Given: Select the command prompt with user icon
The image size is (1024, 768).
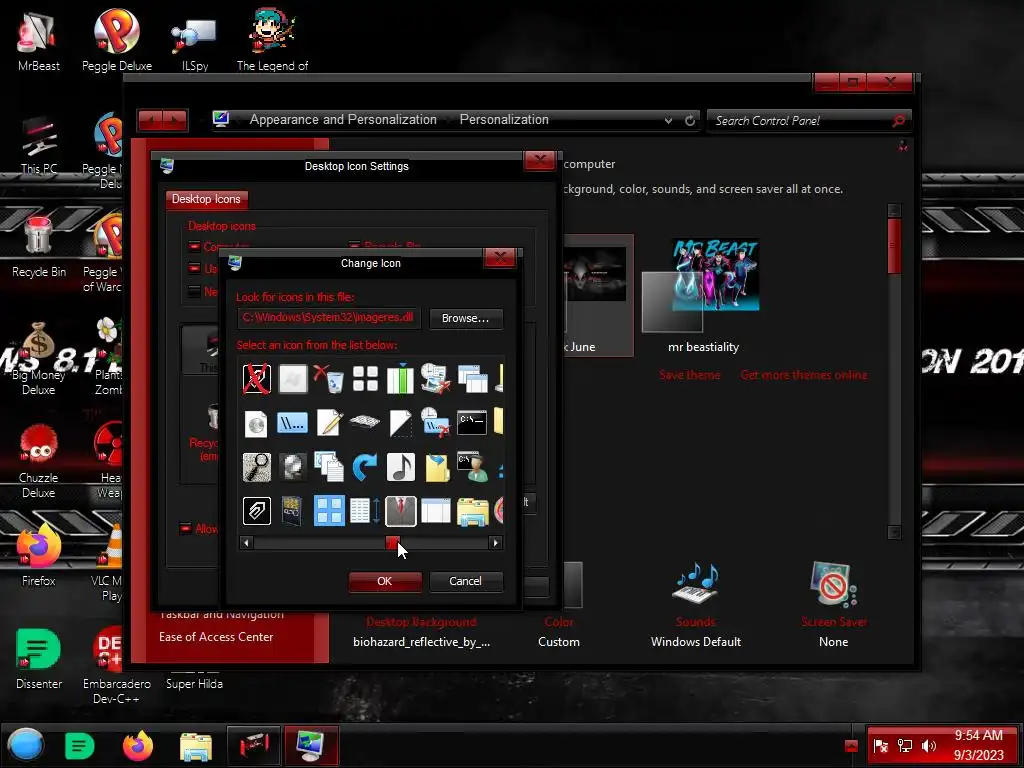Looking at the screenshot, I should coord(472,467).
